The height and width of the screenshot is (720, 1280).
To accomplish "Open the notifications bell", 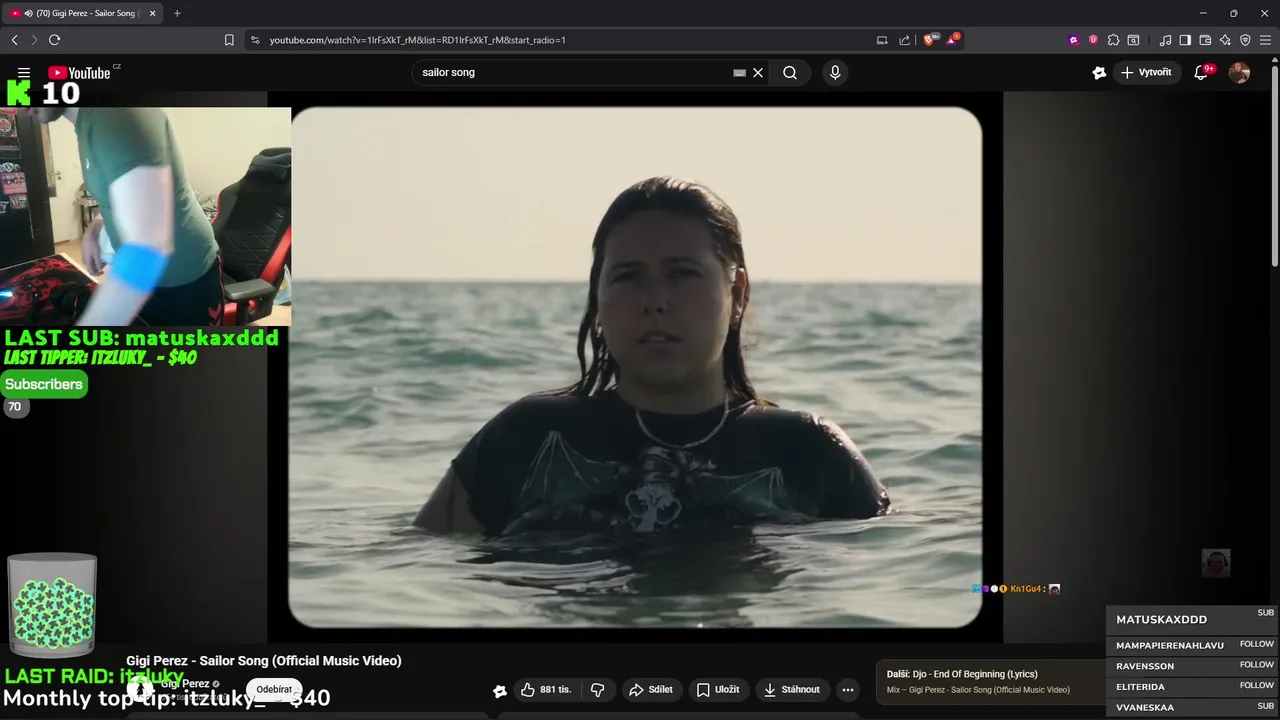I will (1202, 72).
